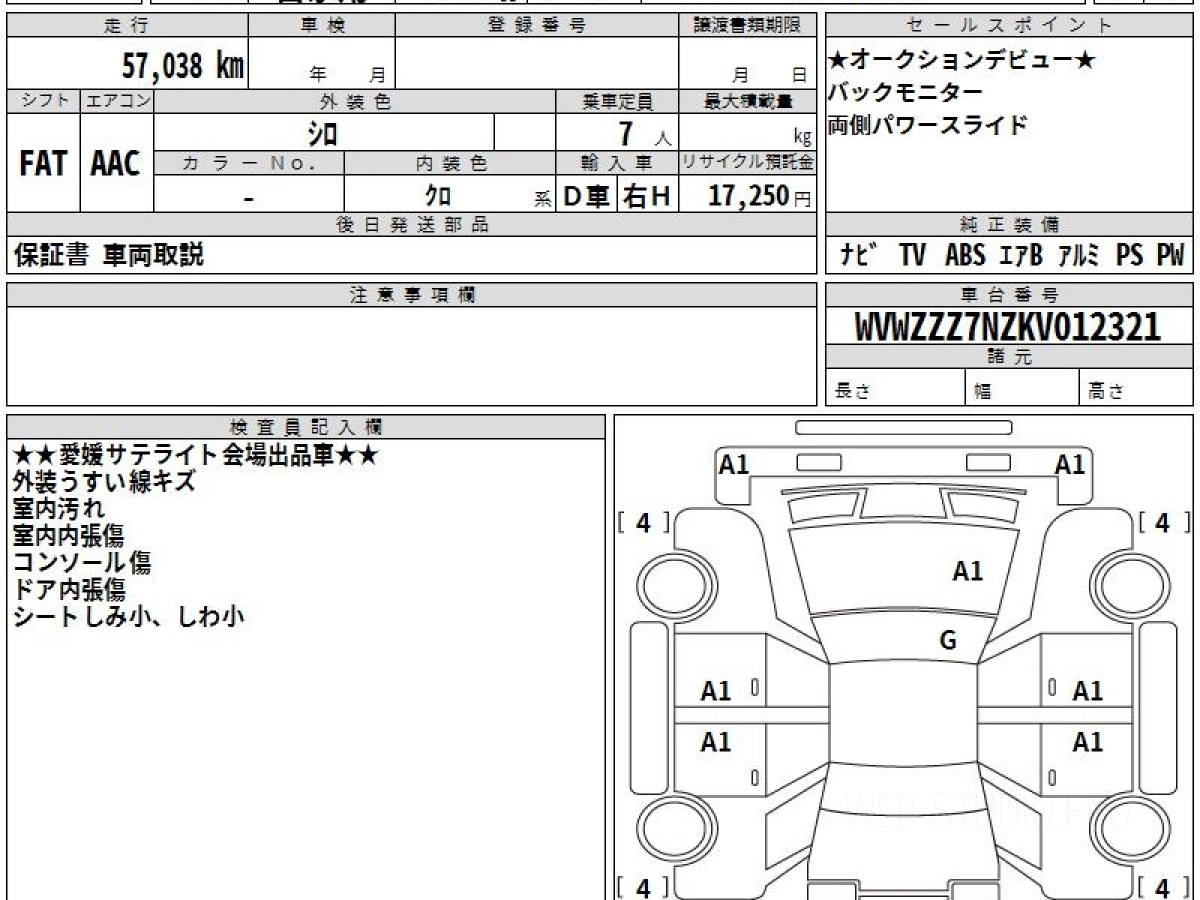
Task: Select the 保証書 車両取説 text
Action: (109, 255)
